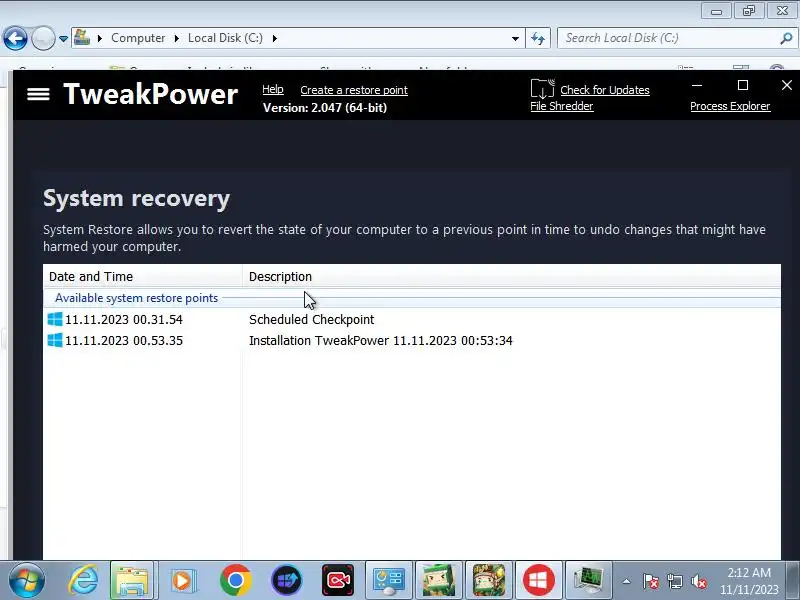800x600 pixels.
Task: Click the 11.11.2023 00.31.54 date entry
Action: [x=124, y=319]
